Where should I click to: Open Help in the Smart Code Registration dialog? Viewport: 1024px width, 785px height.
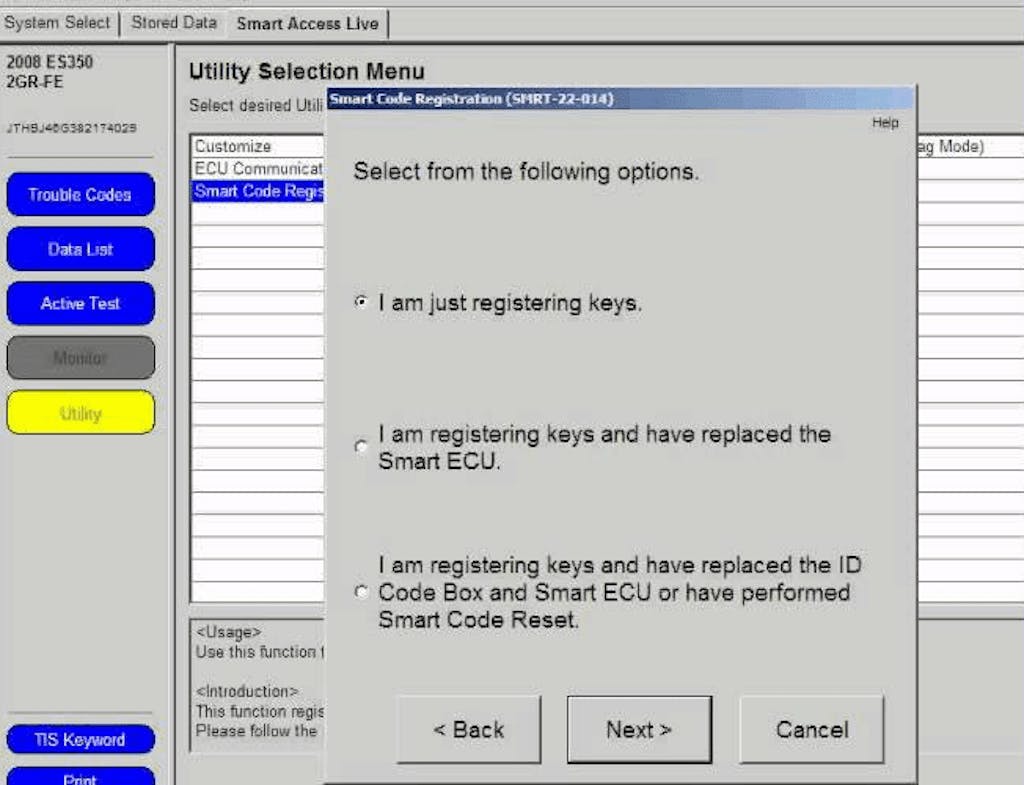pos(885,123)
